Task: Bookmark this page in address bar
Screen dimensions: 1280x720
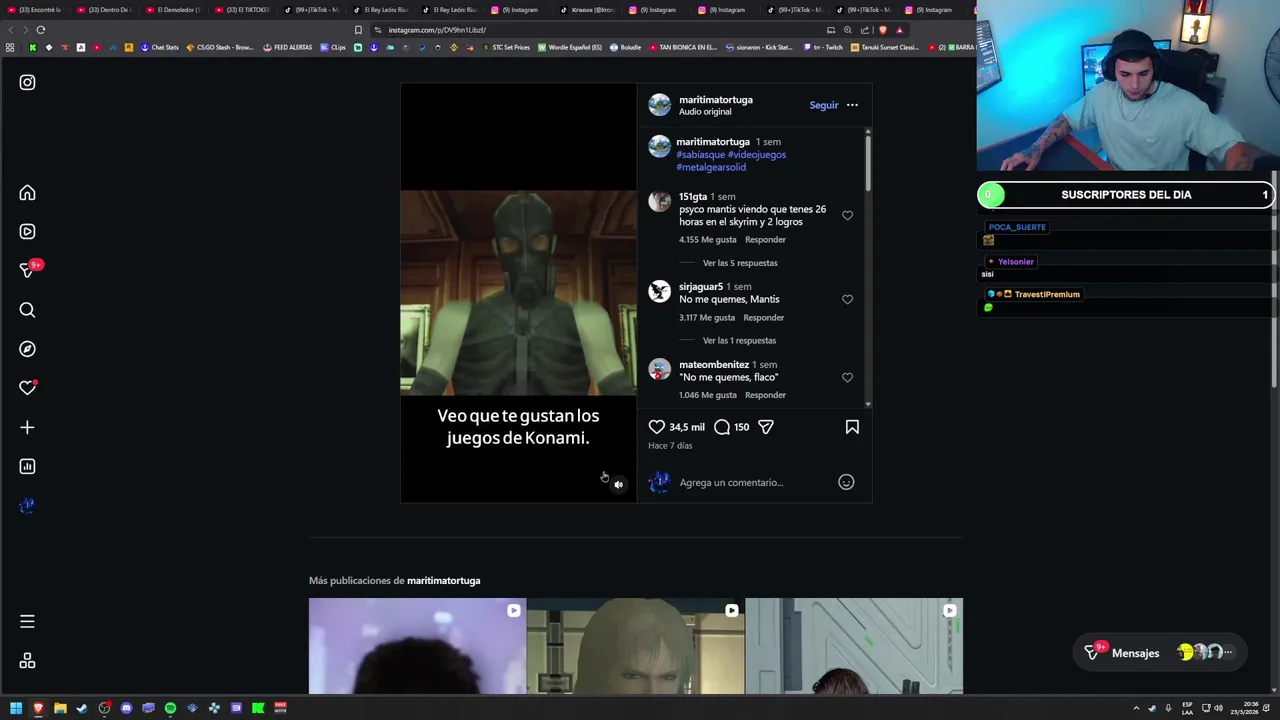Action: click(358, 30)
